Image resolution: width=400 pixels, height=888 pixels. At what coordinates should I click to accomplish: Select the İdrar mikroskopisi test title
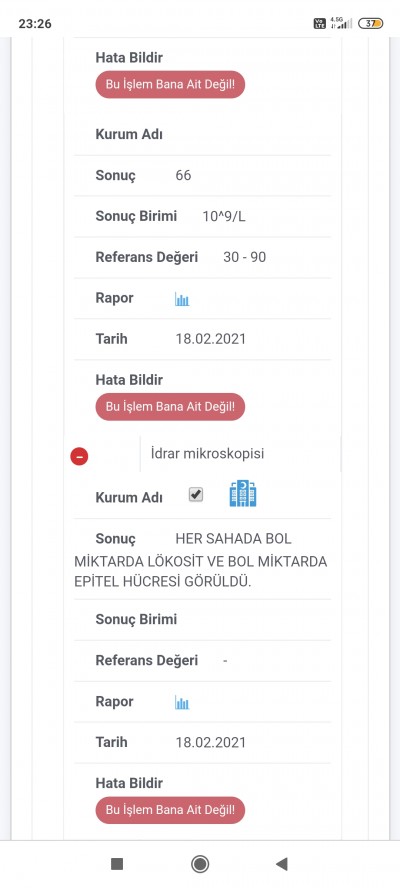pos(207,454)
